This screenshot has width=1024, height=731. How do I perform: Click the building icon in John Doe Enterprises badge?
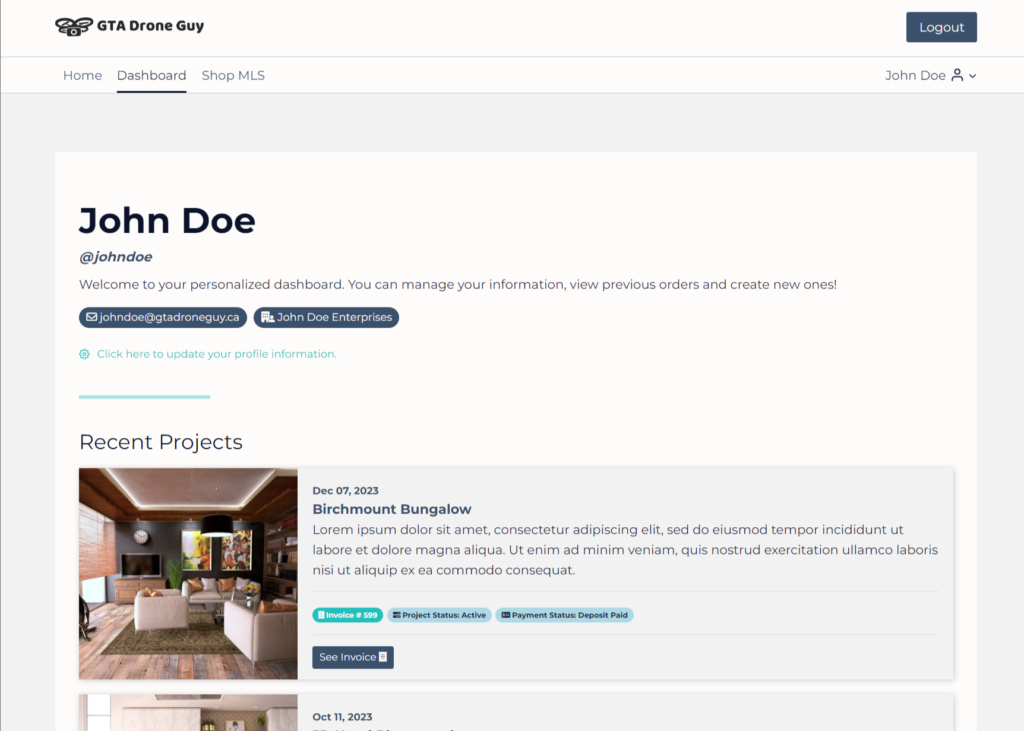tap(267, 317)
